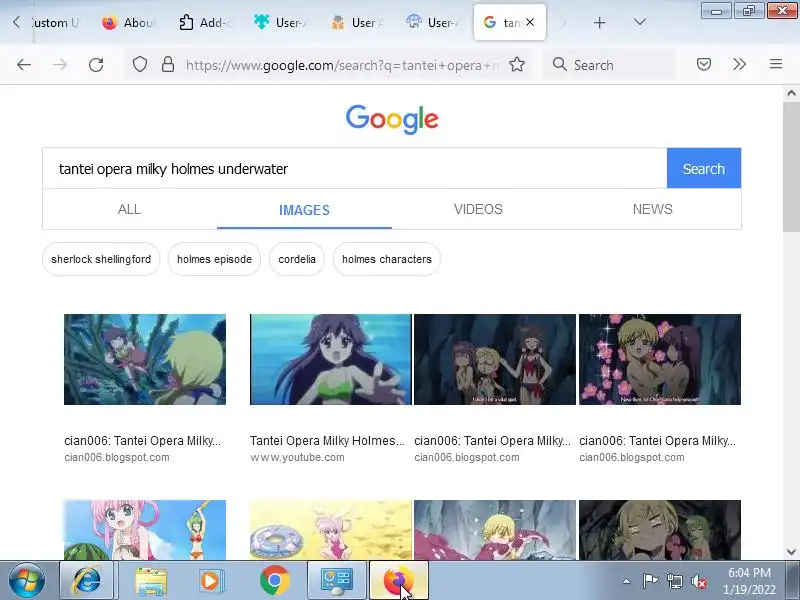Click the Google logo
This screenshot has height=600, width=800.
(x=392, y=119)
